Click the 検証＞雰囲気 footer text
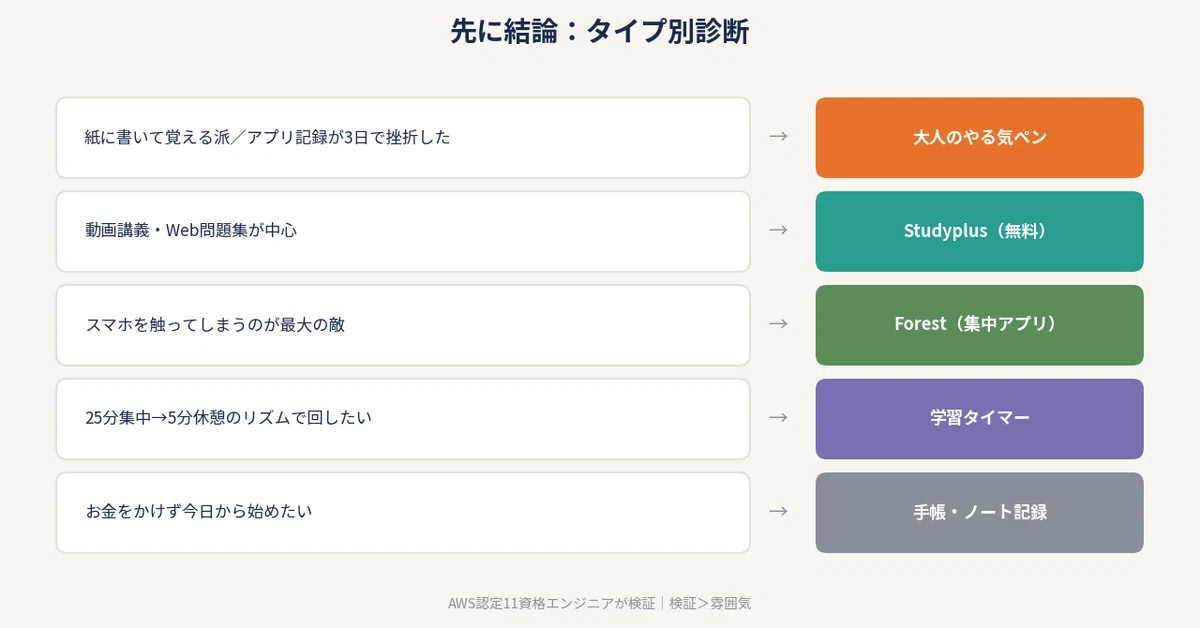Screen dimensions: 1200x628 tap(710, 603)
